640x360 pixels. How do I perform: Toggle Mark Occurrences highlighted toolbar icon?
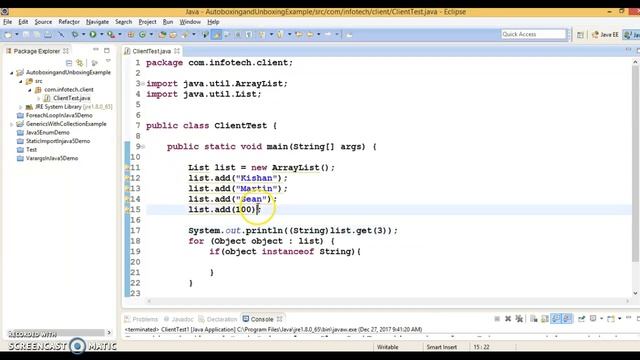[x=216, y=35]
